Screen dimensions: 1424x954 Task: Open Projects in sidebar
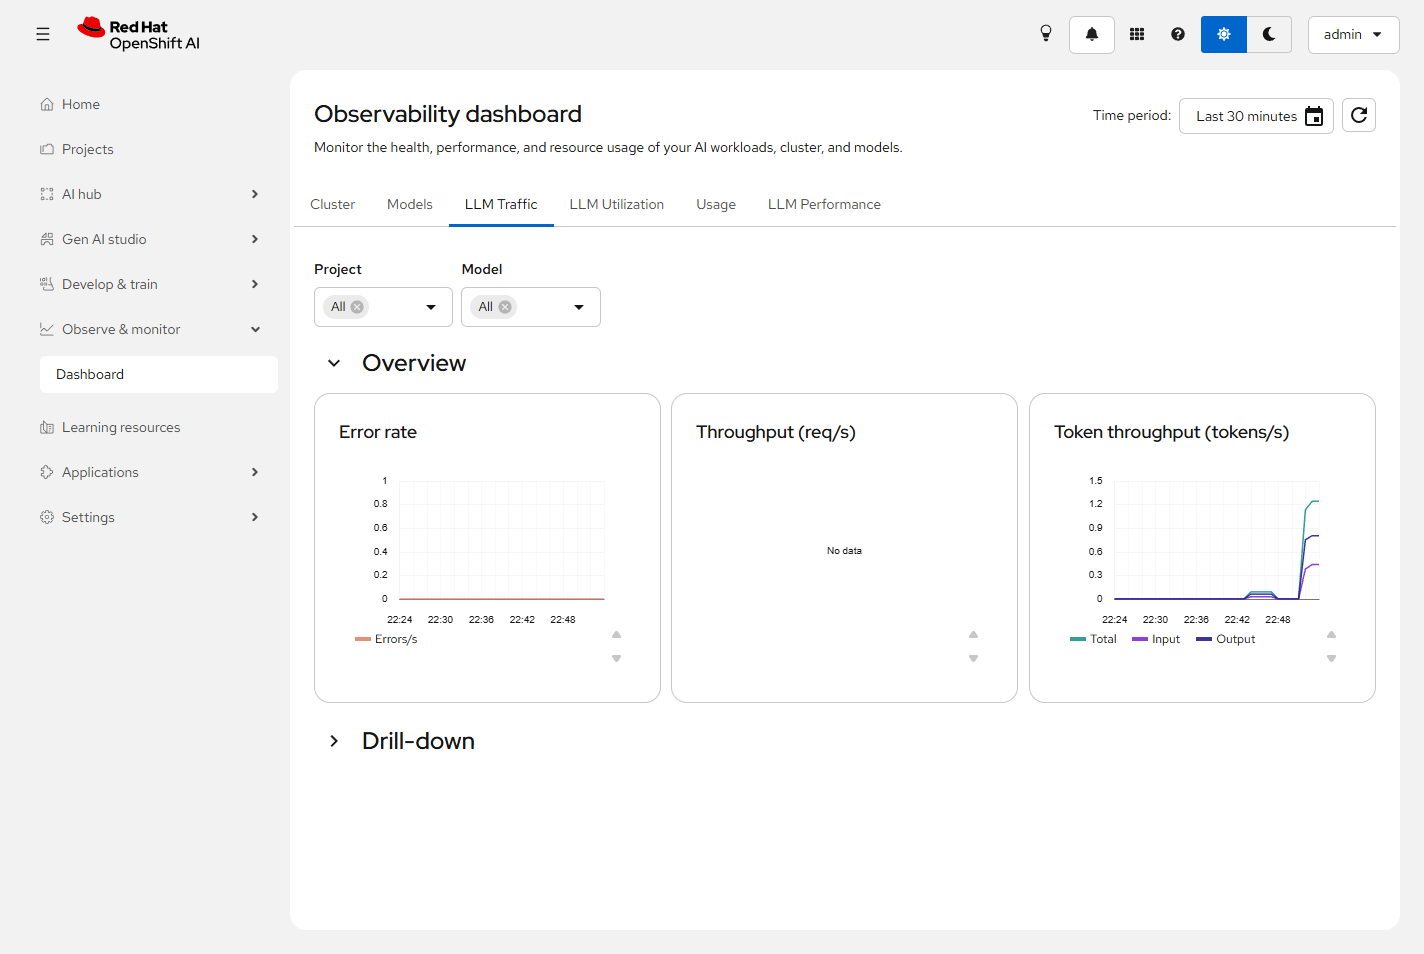coord(159,149)
